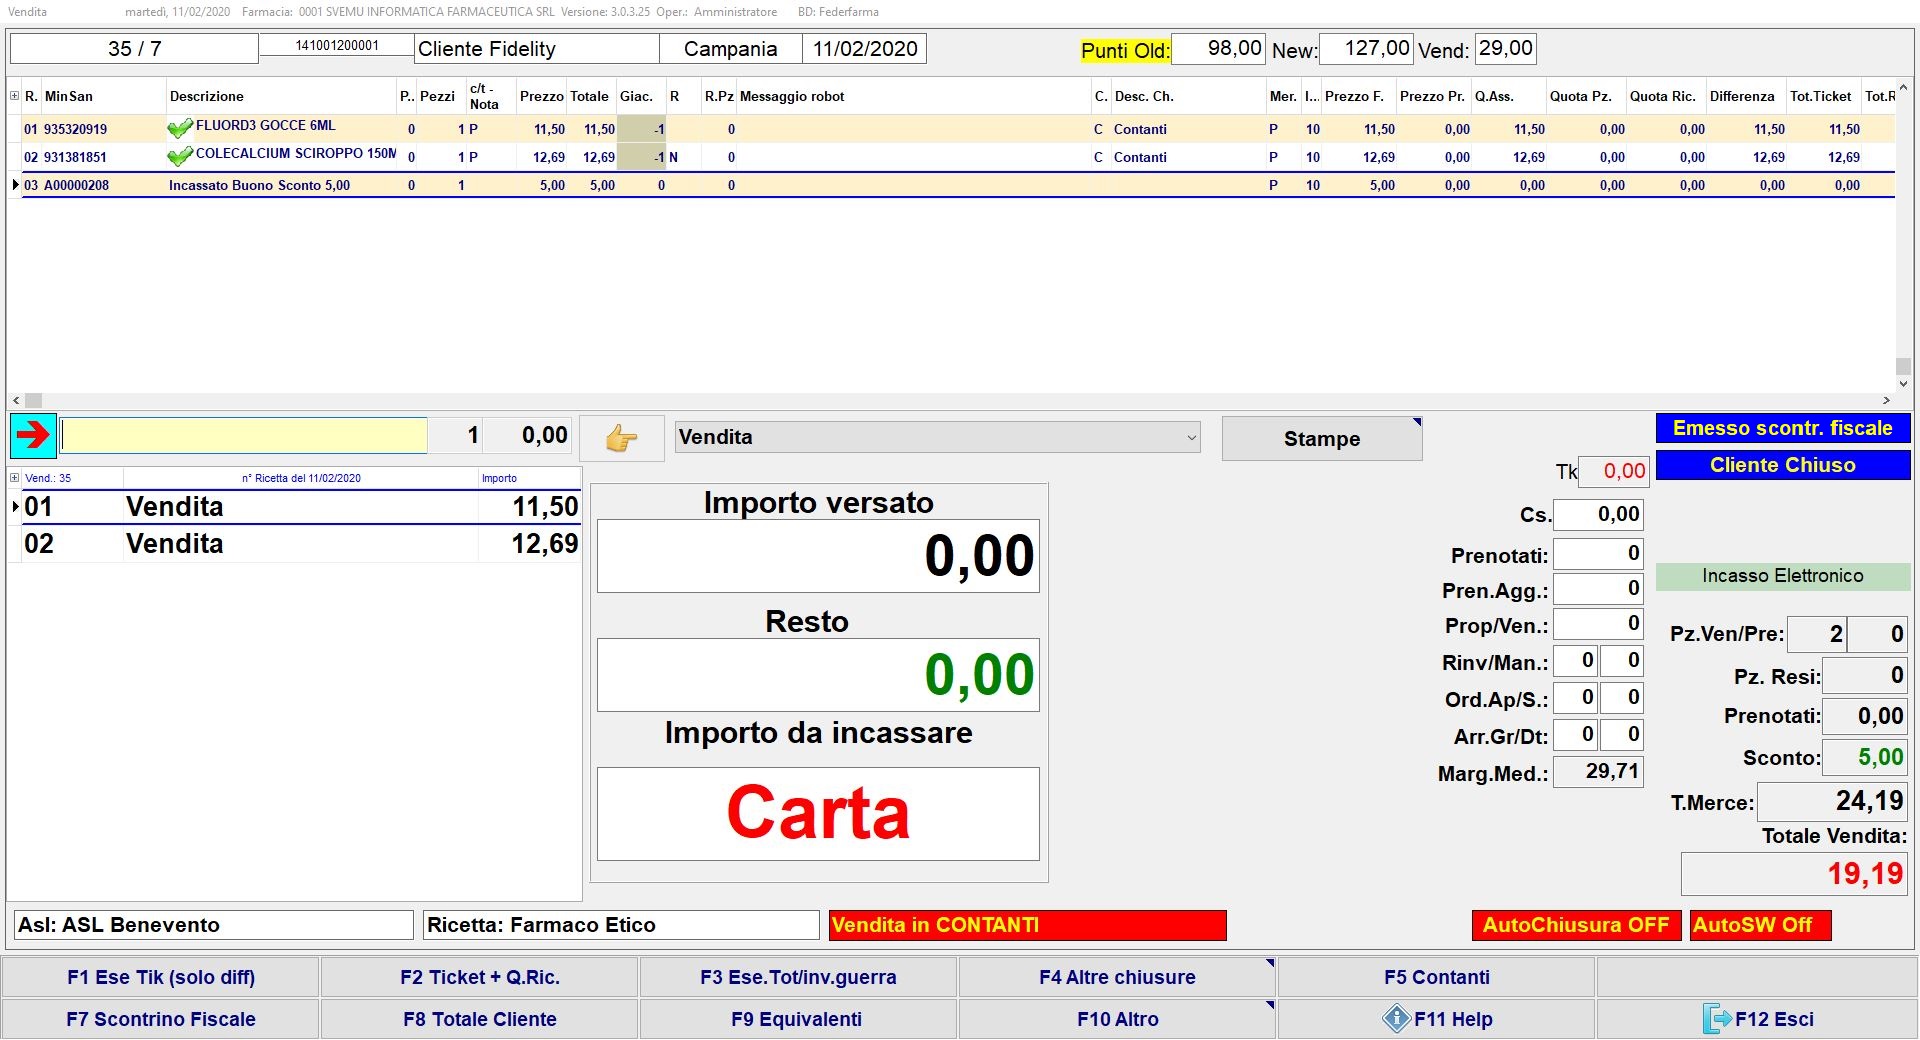Click the red arrow icon beside input field
This screenshot has height=1040, width=1920.
point(33,435)
